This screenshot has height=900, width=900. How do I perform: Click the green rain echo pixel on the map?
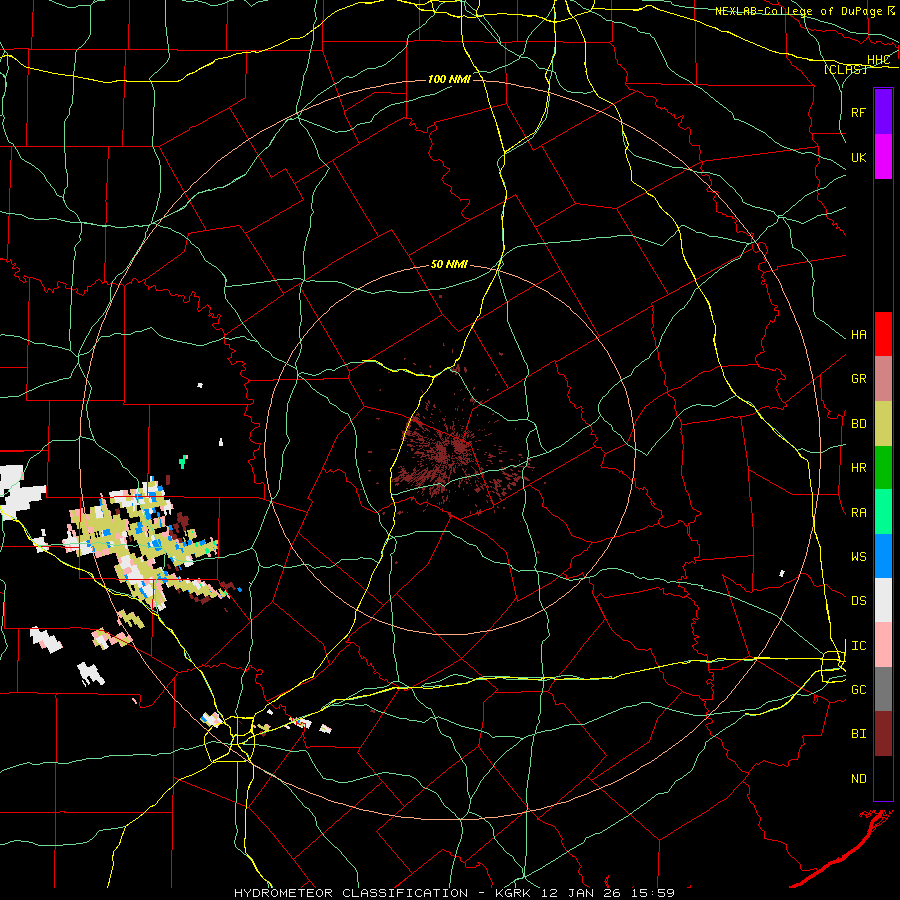pos(183,461)
